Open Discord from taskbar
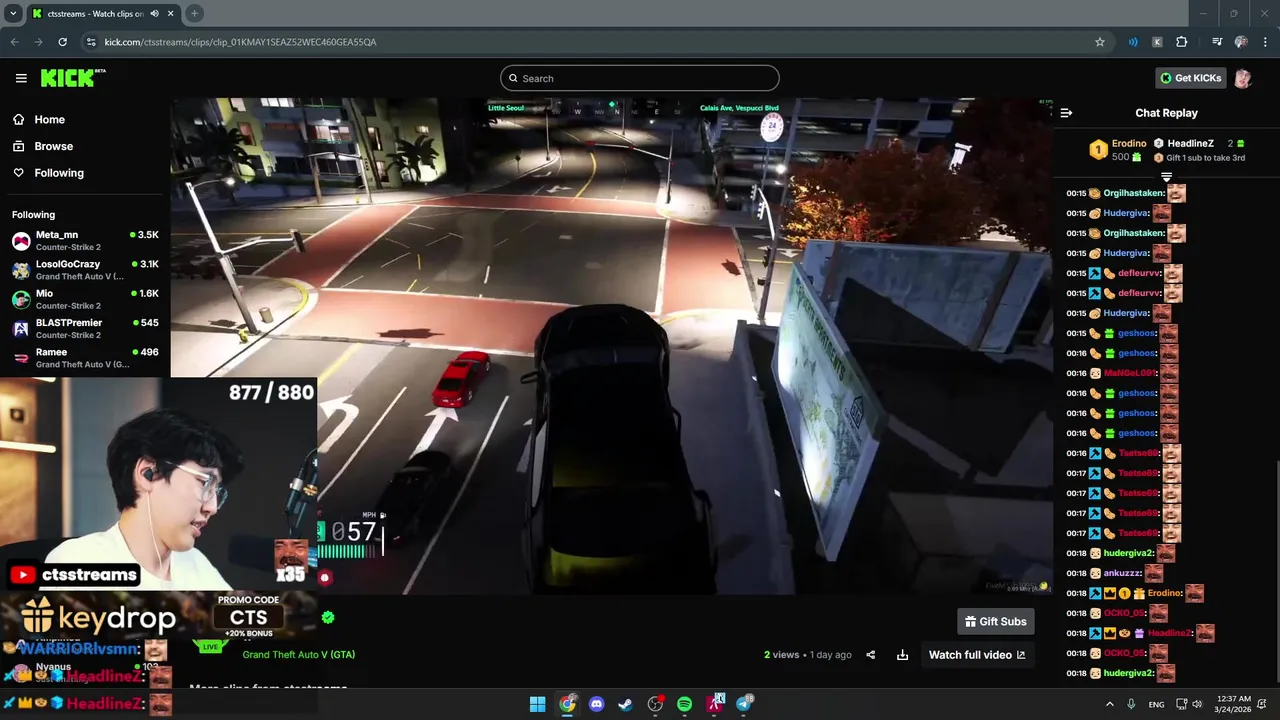1280x720 pixels. pyautogui.click(x=597, y=704)
